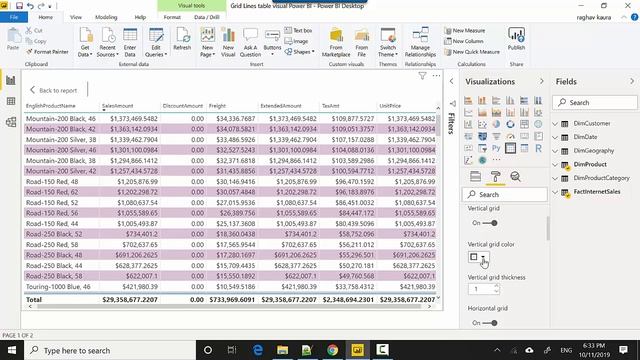Click Manage Relationships button
Image resolution: width=640 pixels, height=360 pixels.
[420, 42]
